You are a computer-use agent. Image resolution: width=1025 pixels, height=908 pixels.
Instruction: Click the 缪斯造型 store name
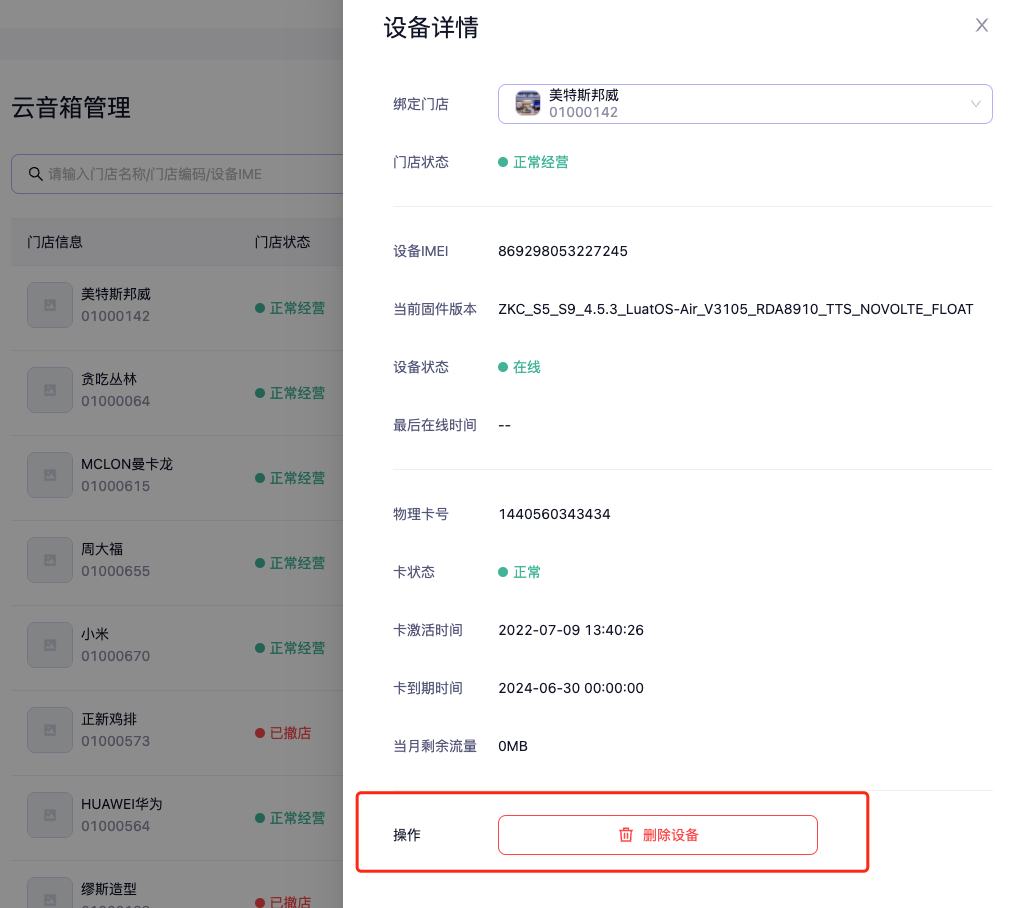(x=109, y=889)
